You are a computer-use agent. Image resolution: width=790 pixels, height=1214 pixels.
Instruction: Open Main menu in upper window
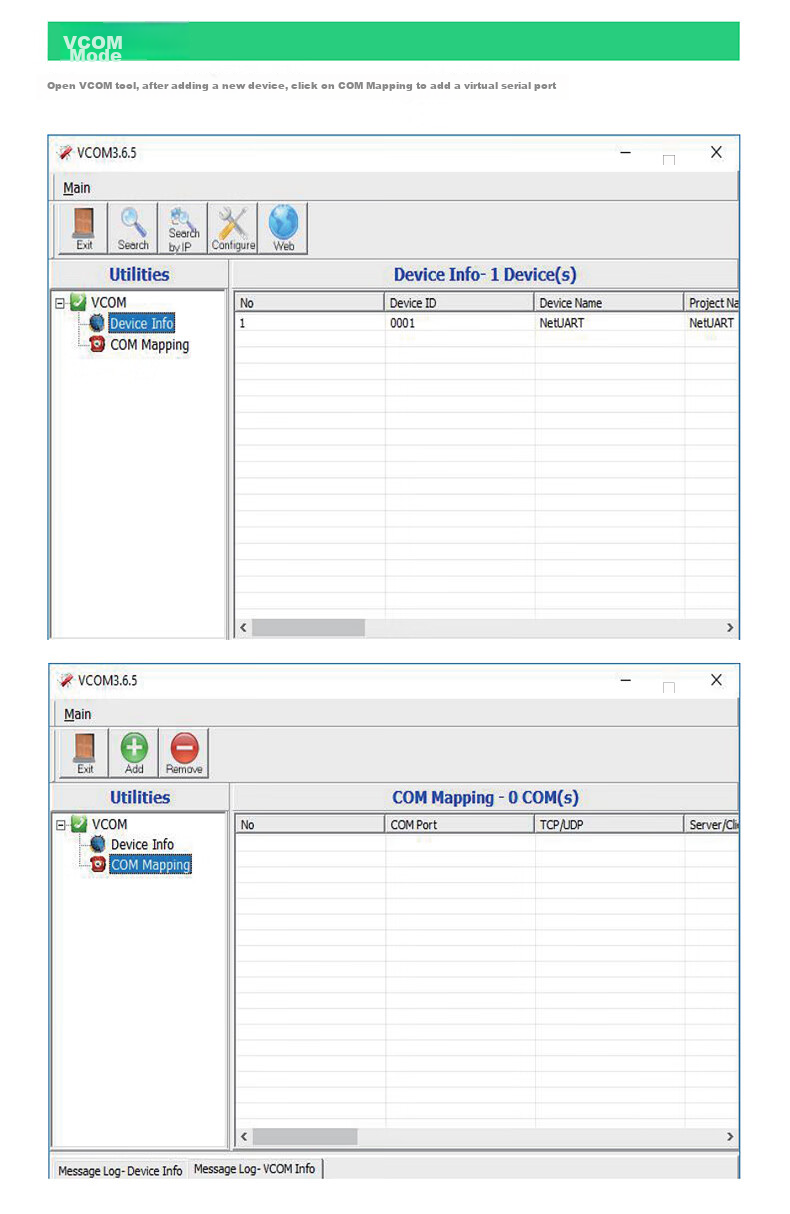[x=77, y=188]
